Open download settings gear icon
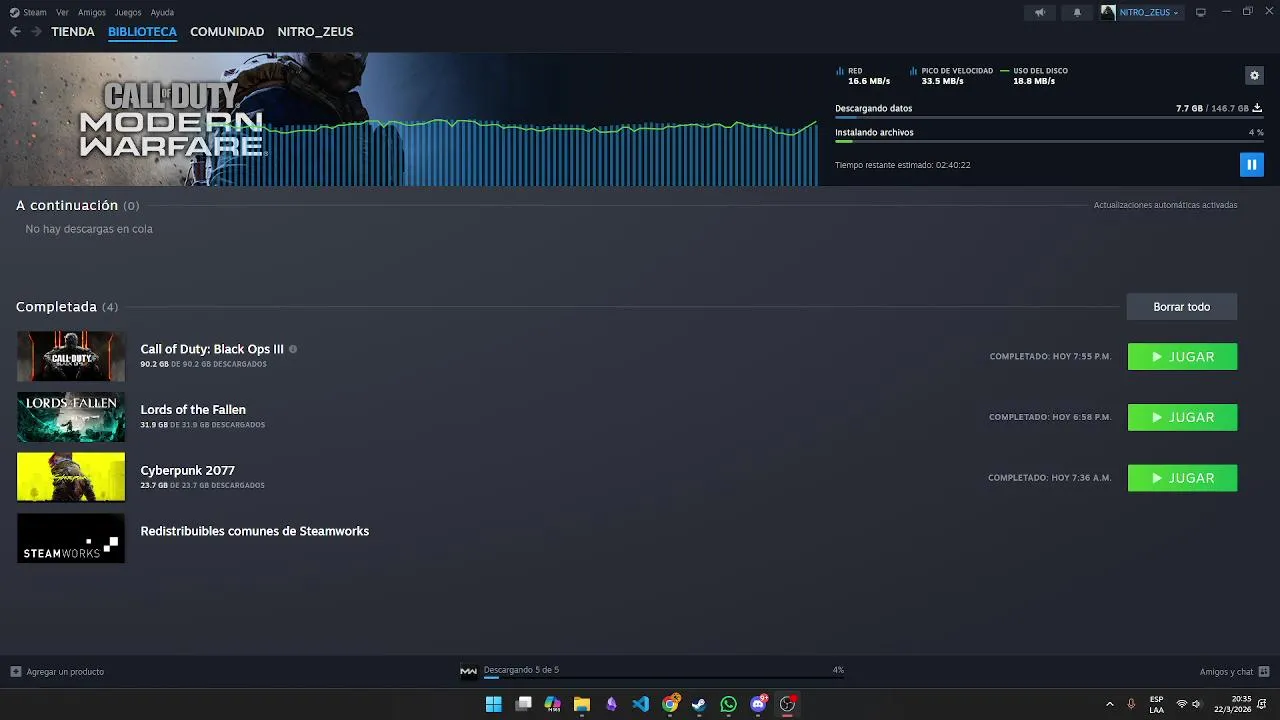The height and width of the screenshot is (720, 1280). [x=1254, y=75]
